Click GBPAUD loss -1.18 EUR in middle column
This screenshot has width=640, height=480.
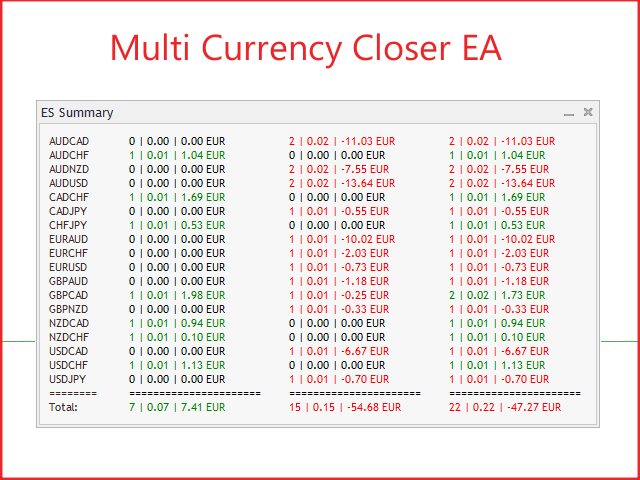click(x=365, y=281)
